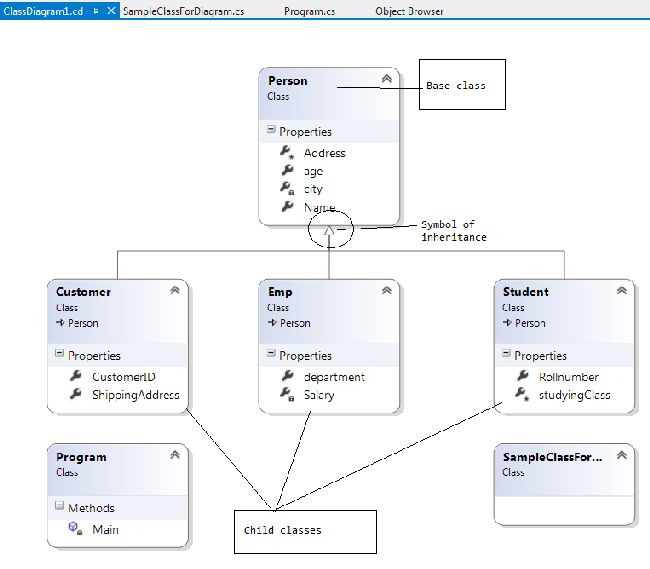This screenshot has width=650, height=569.
Task: Click the Person base type in Emp
Action: [x=295, y=323]
